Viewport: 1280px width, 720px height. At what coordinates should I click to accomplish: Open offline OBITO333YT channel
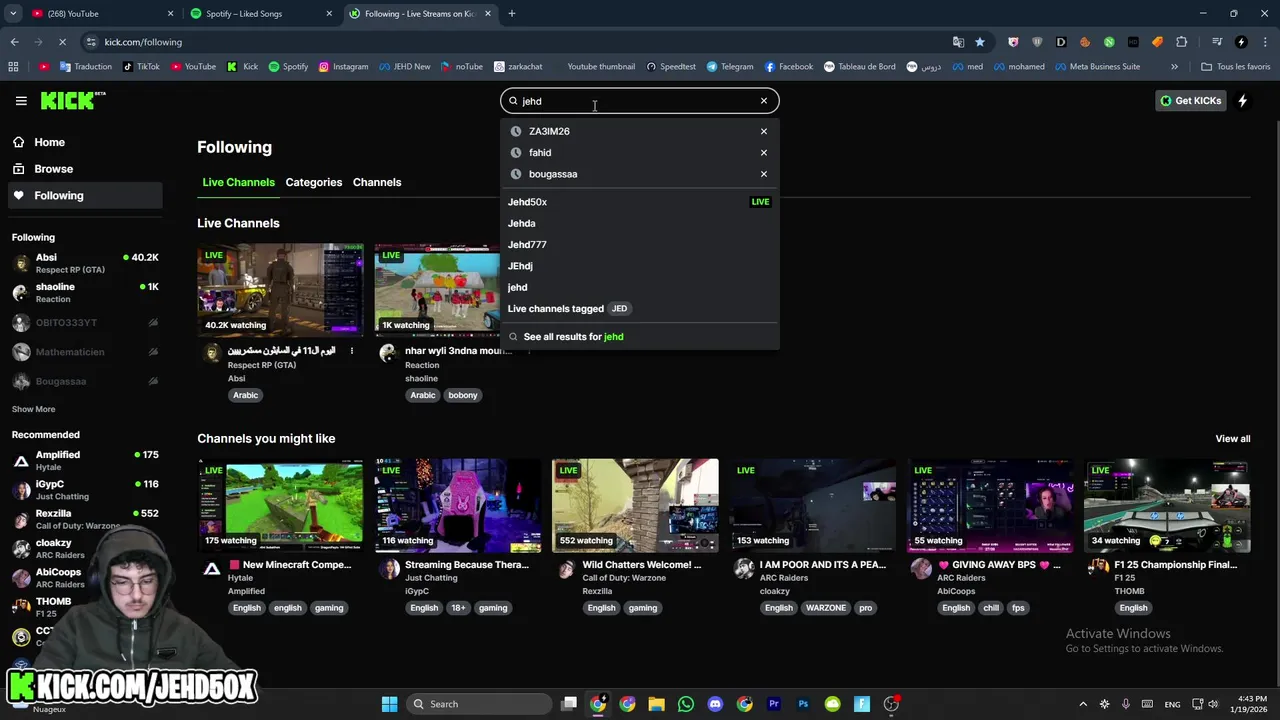click(x=85, y=323)
